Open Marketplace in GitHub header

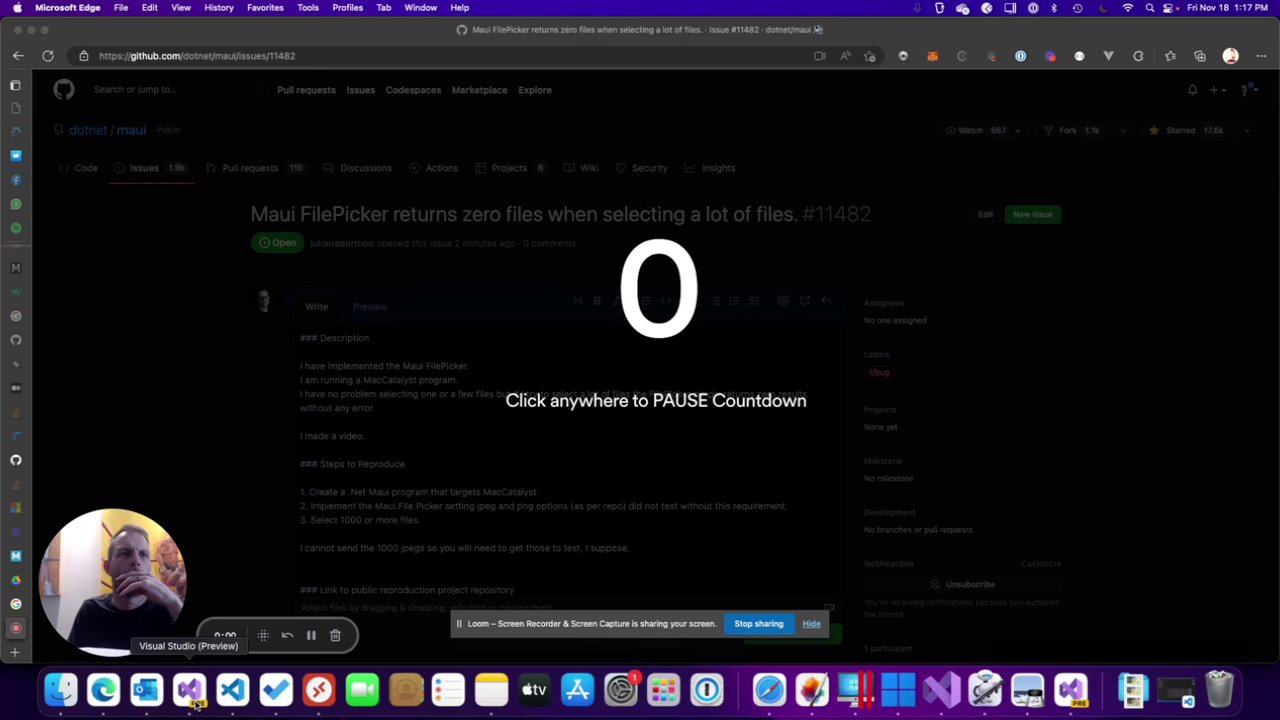(479, 90)
